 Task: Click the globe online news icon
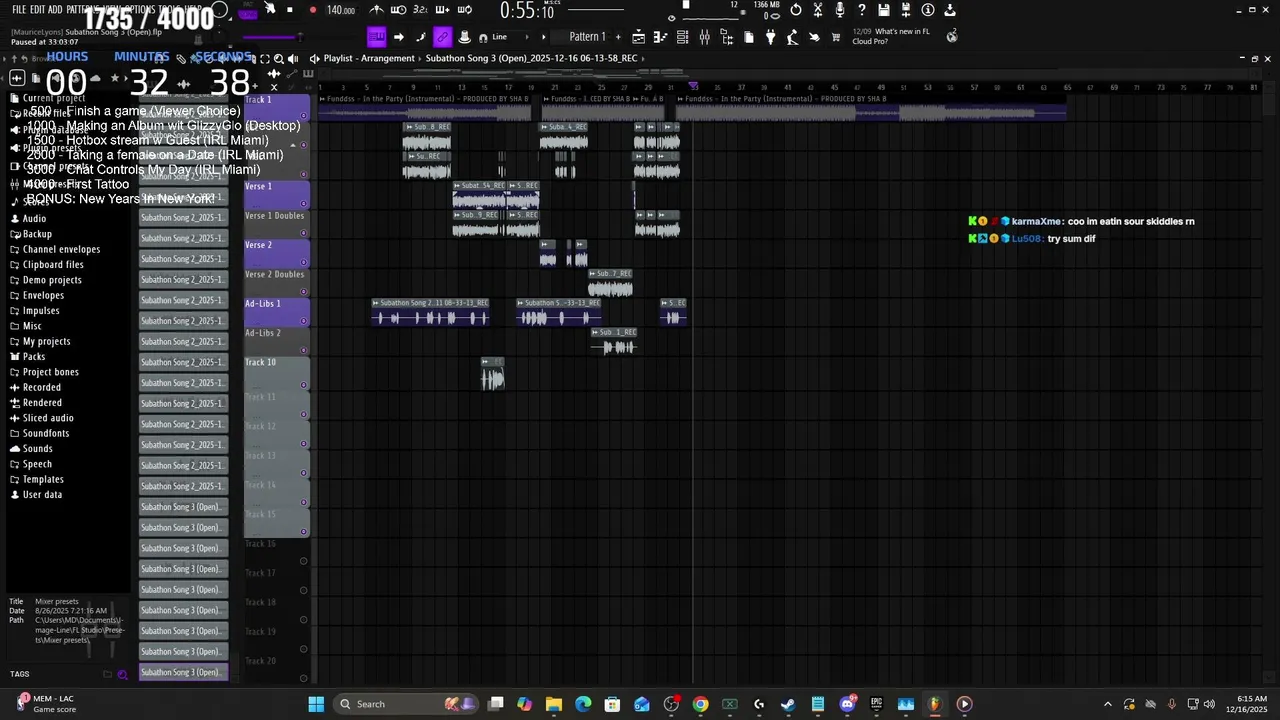(952, 36)
